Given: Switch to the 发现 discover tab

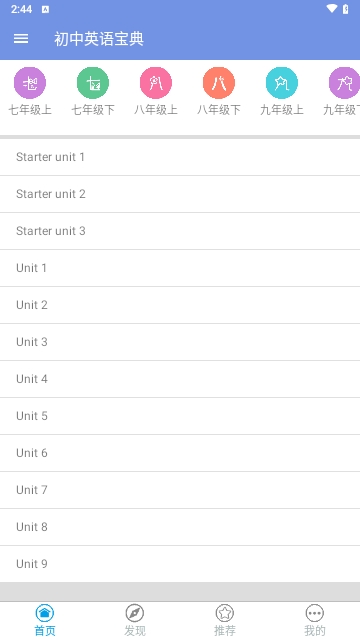Looking at the screenshot, I should point(135,620).
